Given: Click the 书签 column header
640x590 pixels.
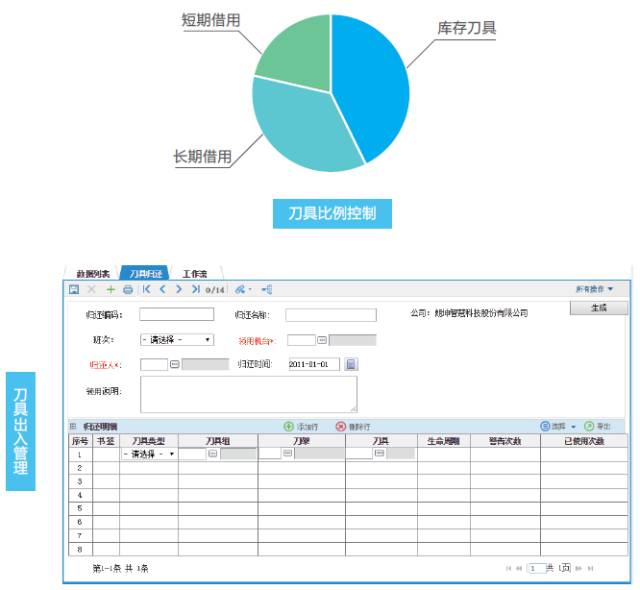Looking at the screenshot, I should click(x=106, y=441).
